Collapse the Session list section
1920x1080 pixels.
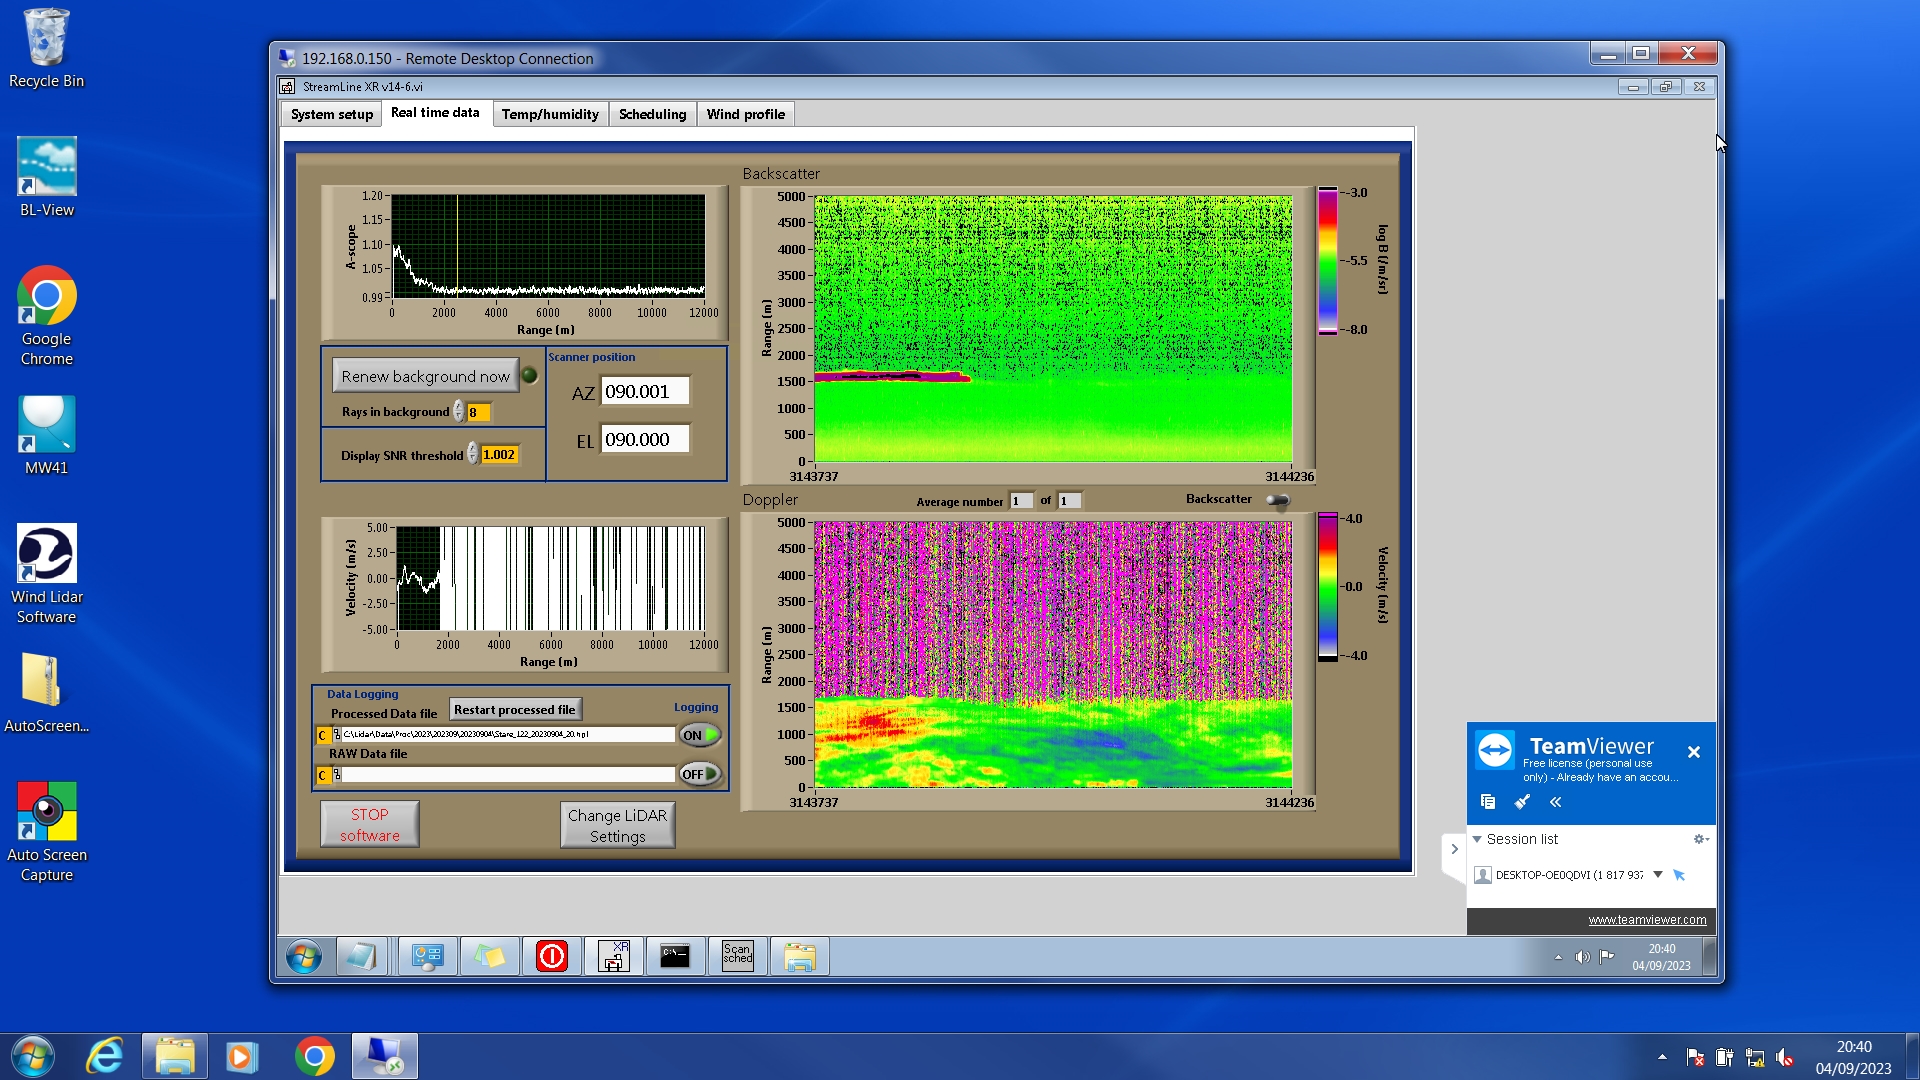(1477, 839)
